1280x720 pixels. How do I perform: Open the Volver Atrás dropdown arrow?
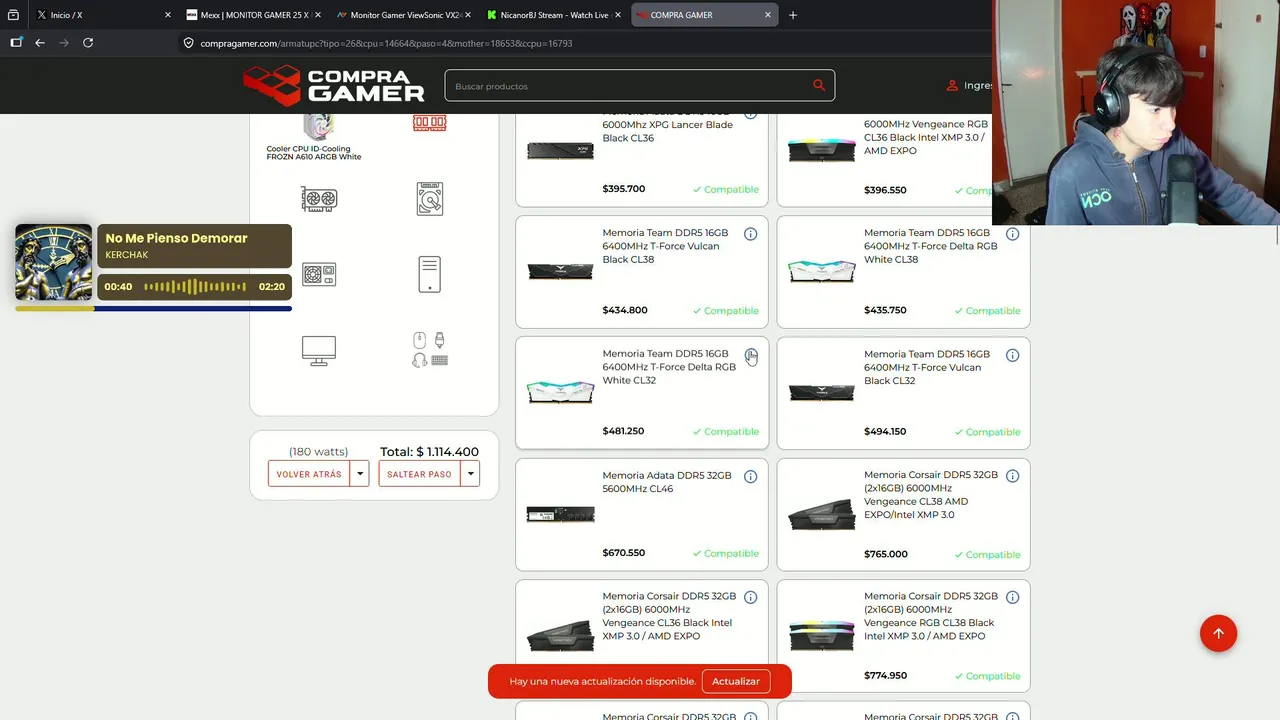tap(360, 474)
